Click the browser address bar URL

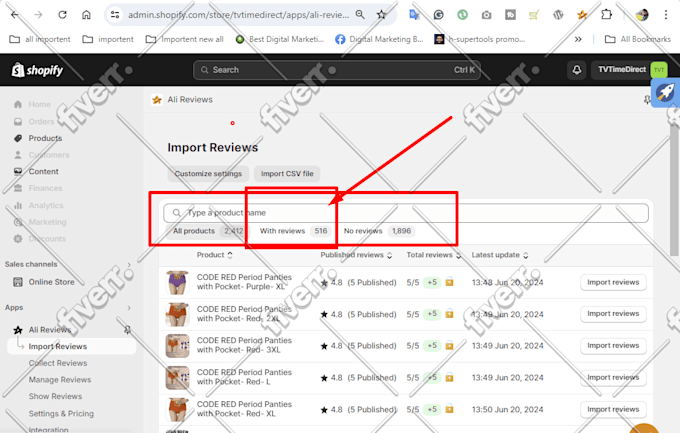coord(238,15)
